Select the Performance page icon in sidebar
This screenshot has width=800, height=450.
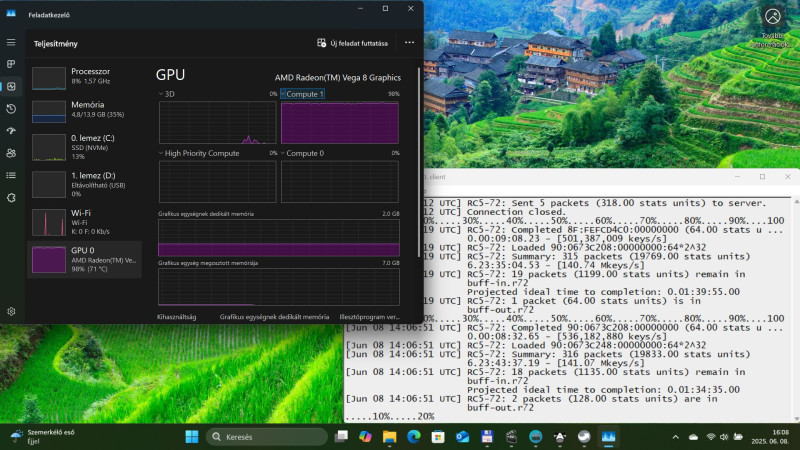pos(11,86)
